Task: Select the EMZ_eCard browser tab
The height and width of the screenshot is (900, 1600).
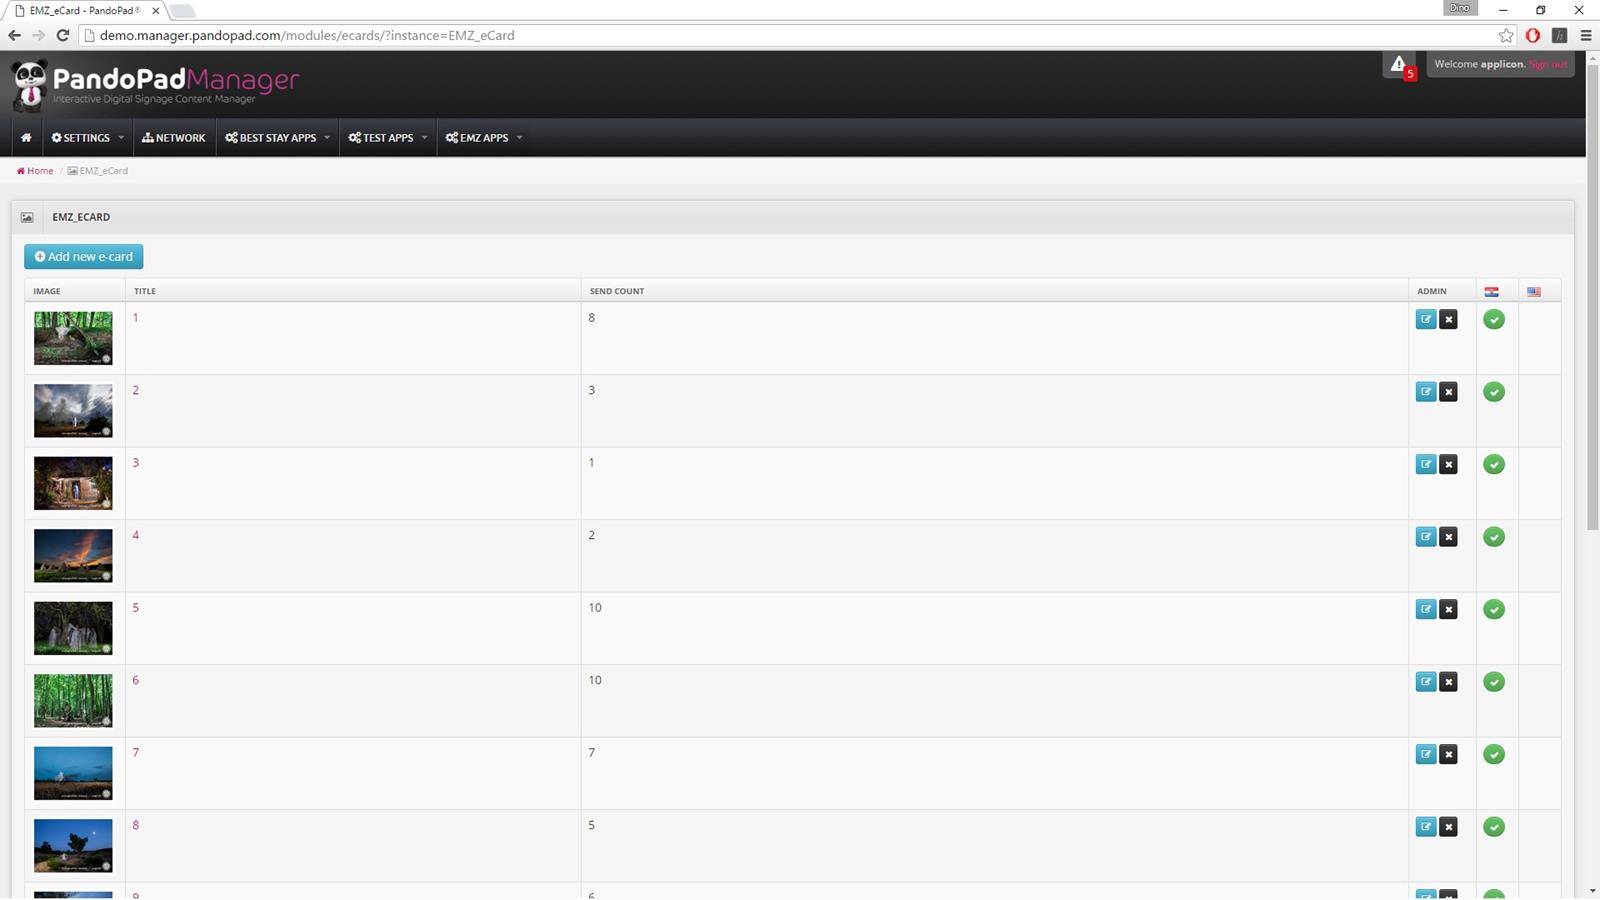Action: [86, 11]
